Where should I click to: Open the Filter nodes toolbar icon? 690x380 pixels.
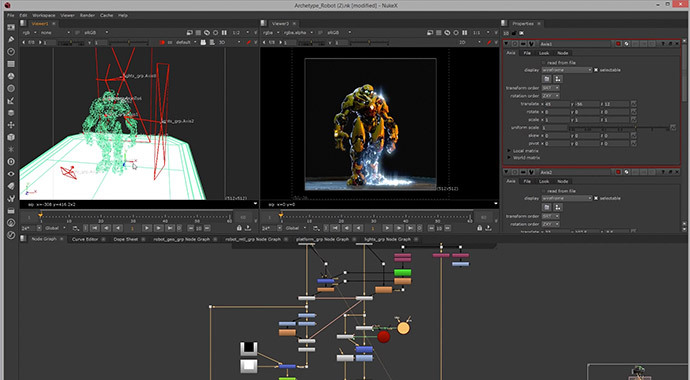(x=11, y=88)
